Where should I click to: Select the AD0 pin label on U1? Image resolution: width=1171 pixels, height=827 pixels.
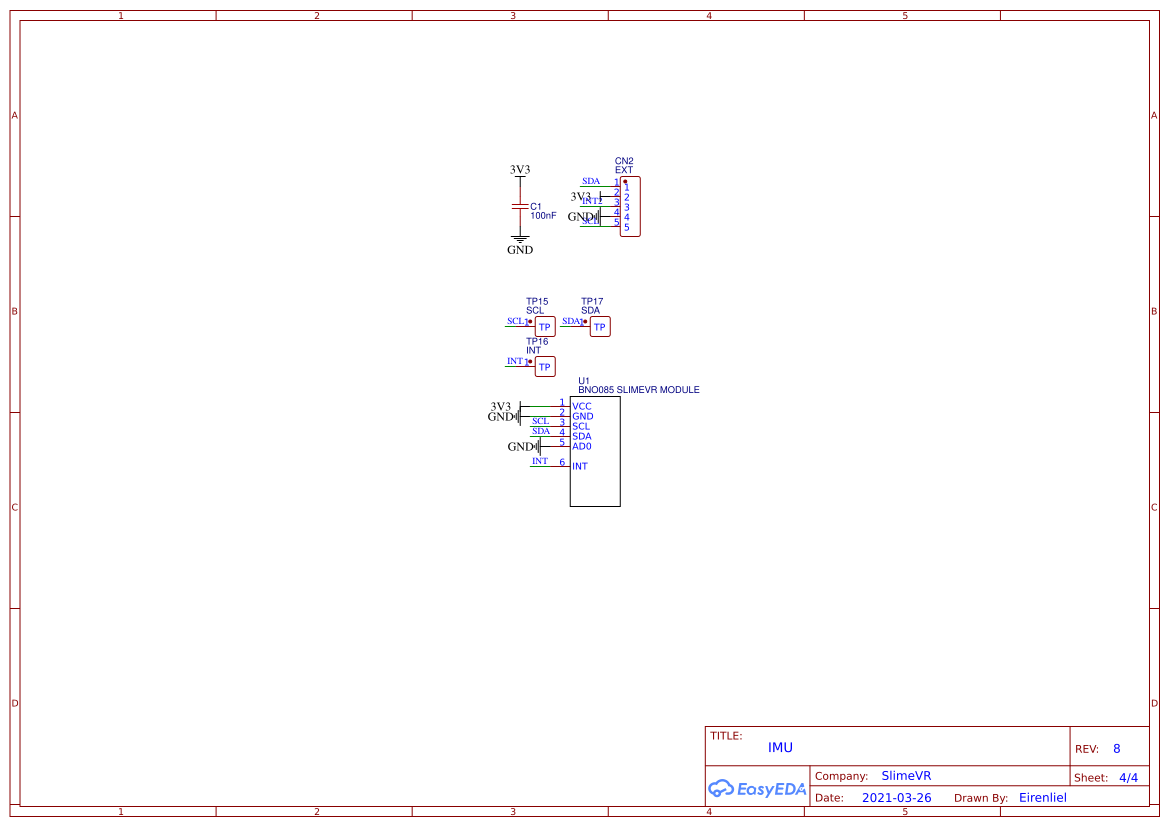(582, 446)
